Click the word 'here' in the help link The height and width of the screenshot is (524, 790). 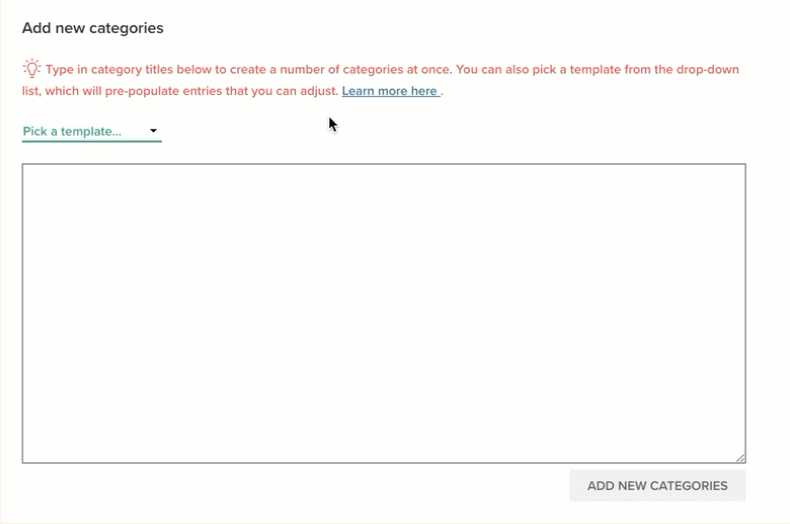point(424,91)
